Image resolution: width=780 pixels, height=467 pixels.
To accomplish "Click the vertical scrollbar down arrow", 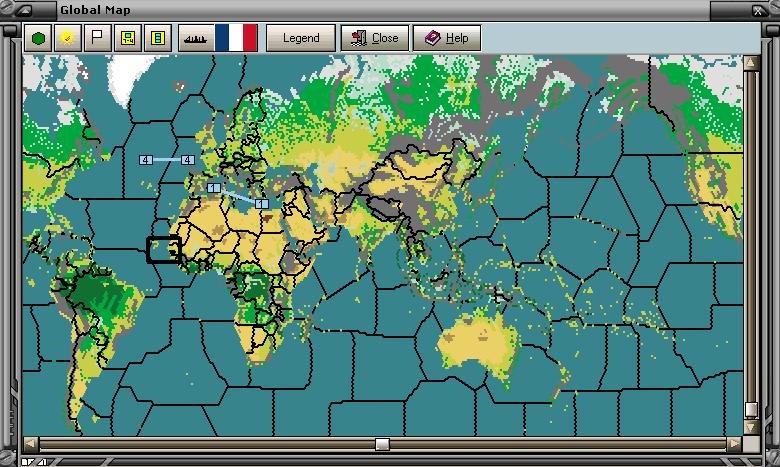I will click(x=751, y=427).
